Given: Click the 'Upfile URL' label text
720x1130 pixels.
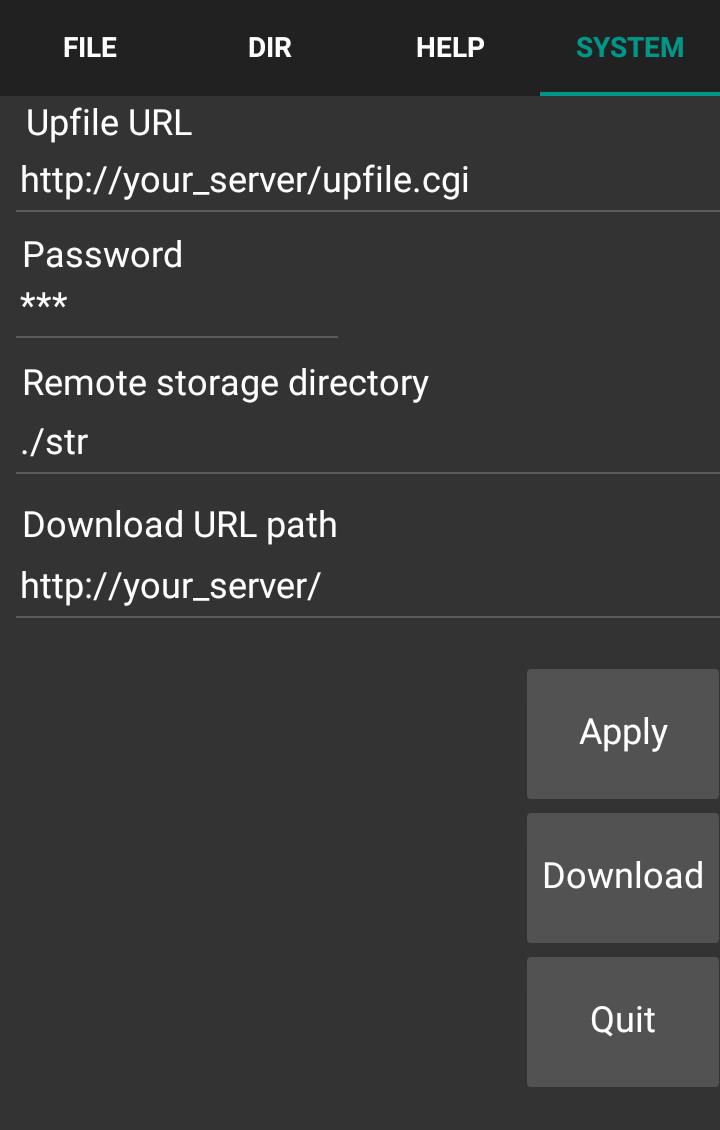Looking at the screenshot, I should [109, 123].
